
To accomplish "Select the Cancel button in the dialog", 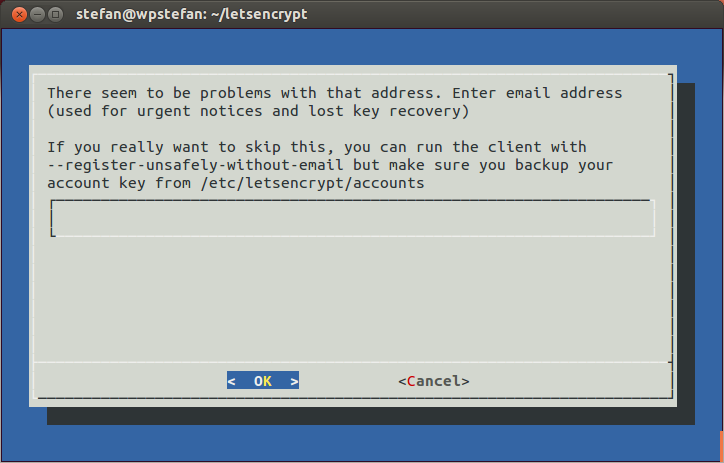I will 434,381.
